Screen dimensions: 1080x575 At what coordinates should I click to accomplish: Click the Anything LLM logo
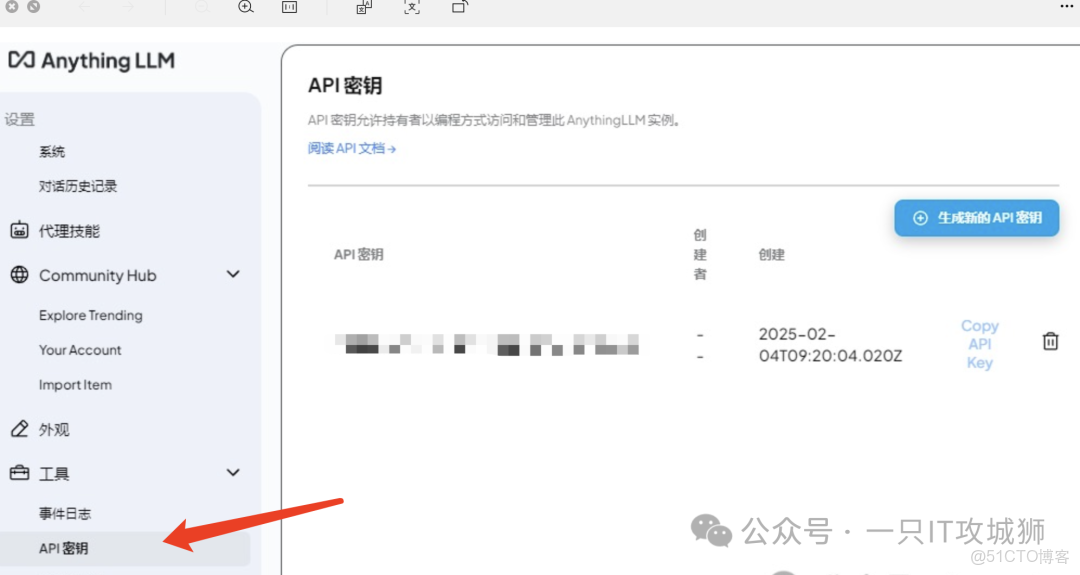pyautogui.click(x=91, y=61)
